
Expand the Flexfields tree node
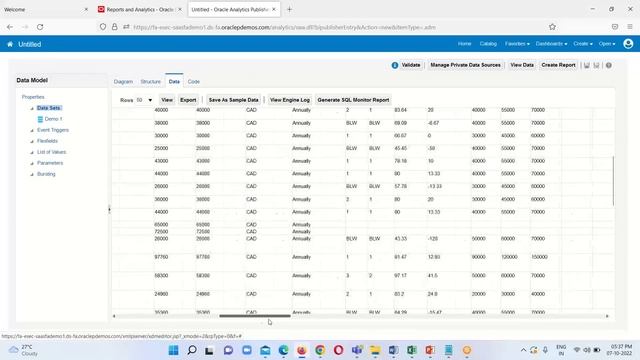32,142
